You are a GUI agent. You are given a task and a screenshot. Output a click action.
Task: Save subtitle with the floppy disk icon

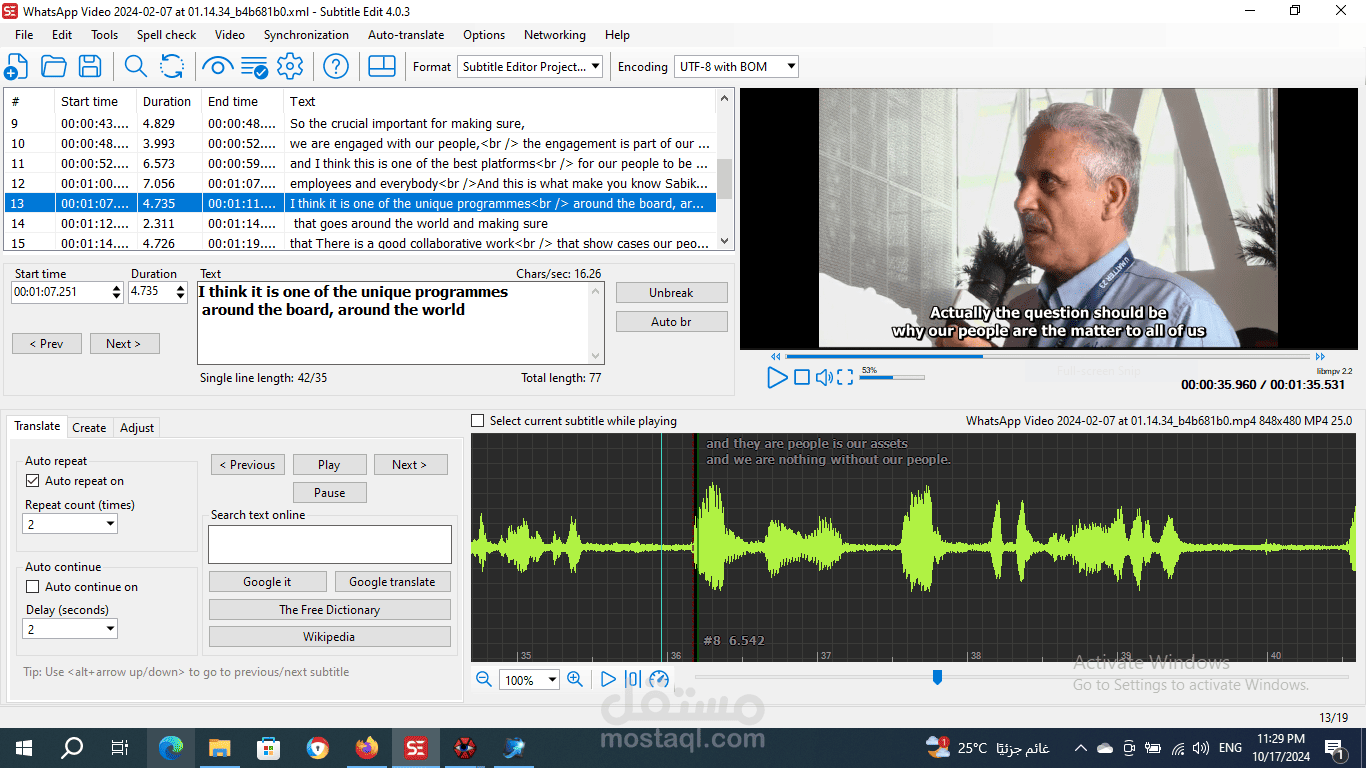tap(90, 67)
